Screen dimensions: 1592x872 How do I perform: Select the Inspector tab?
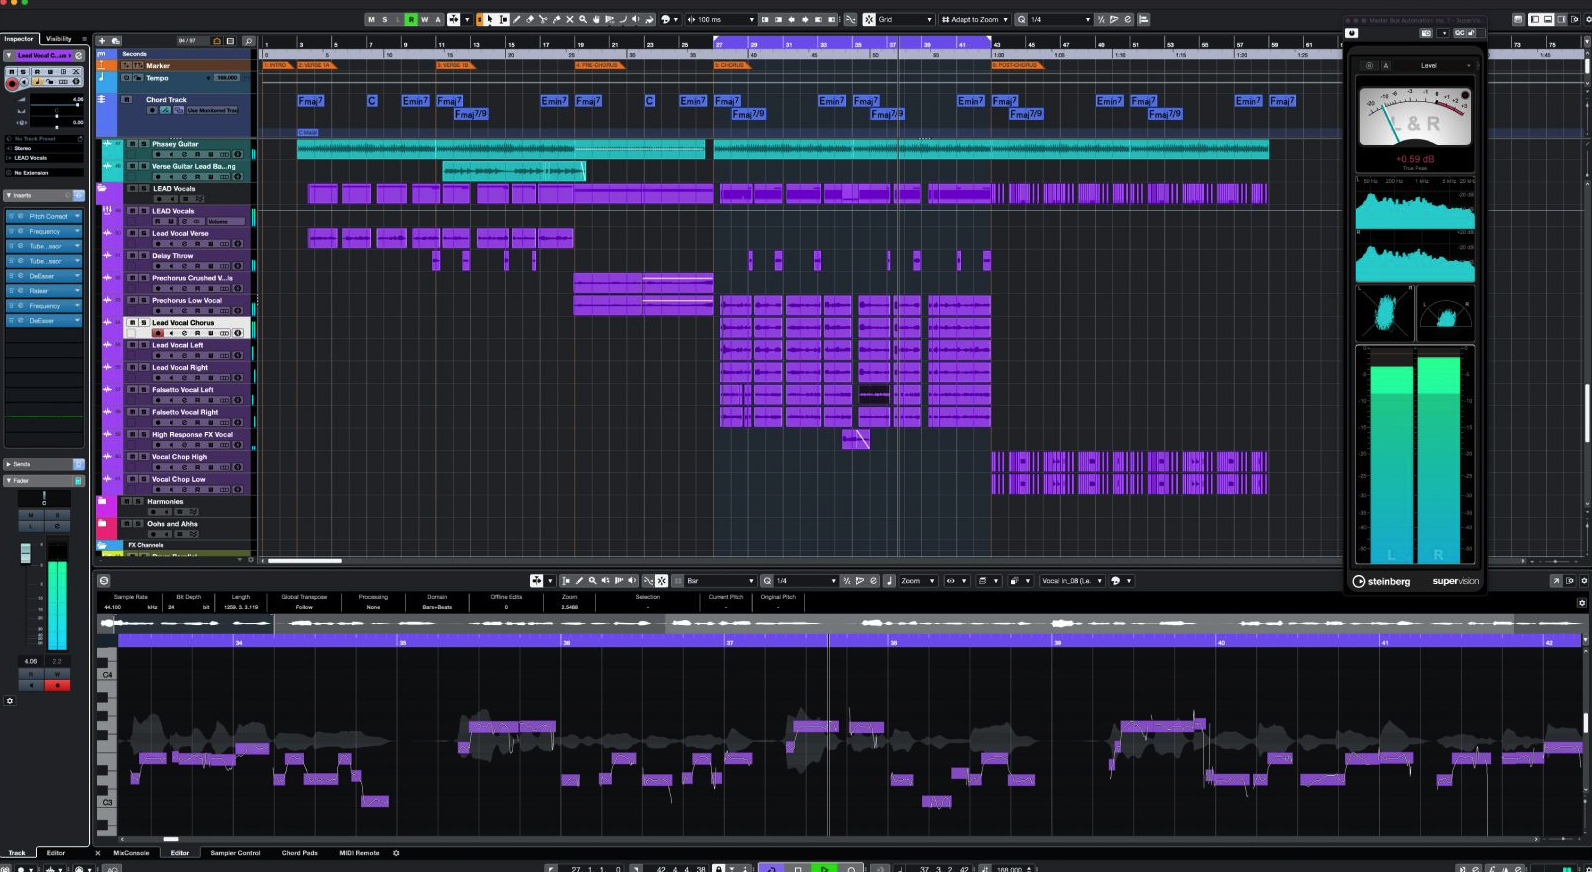(x=19, y=39)
